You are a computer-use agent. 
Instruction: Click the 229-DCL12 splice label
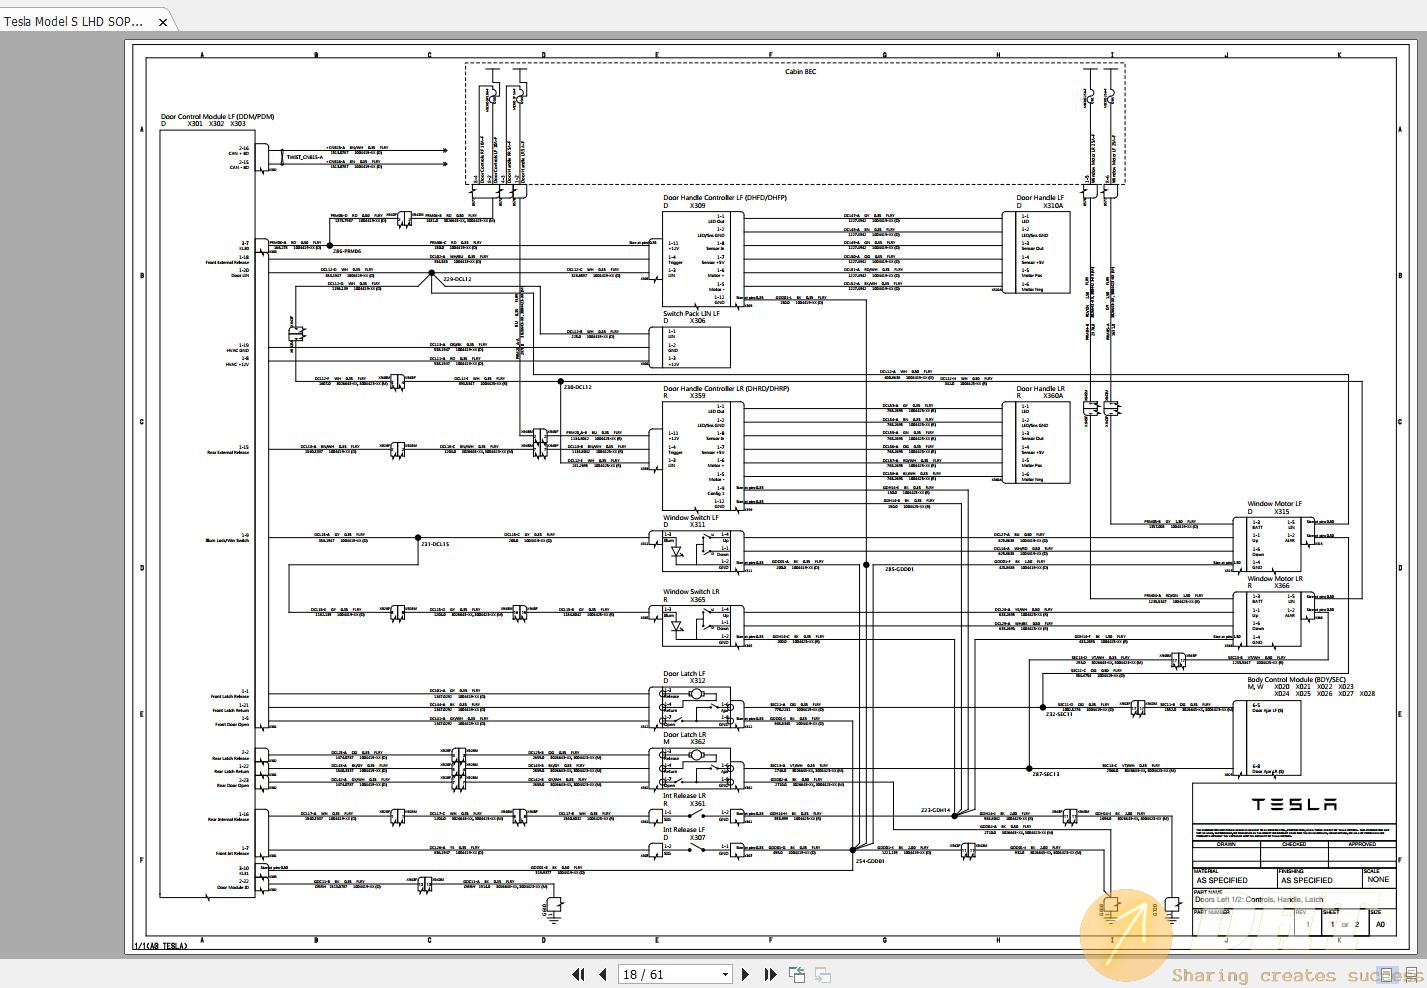click(457, 279)
